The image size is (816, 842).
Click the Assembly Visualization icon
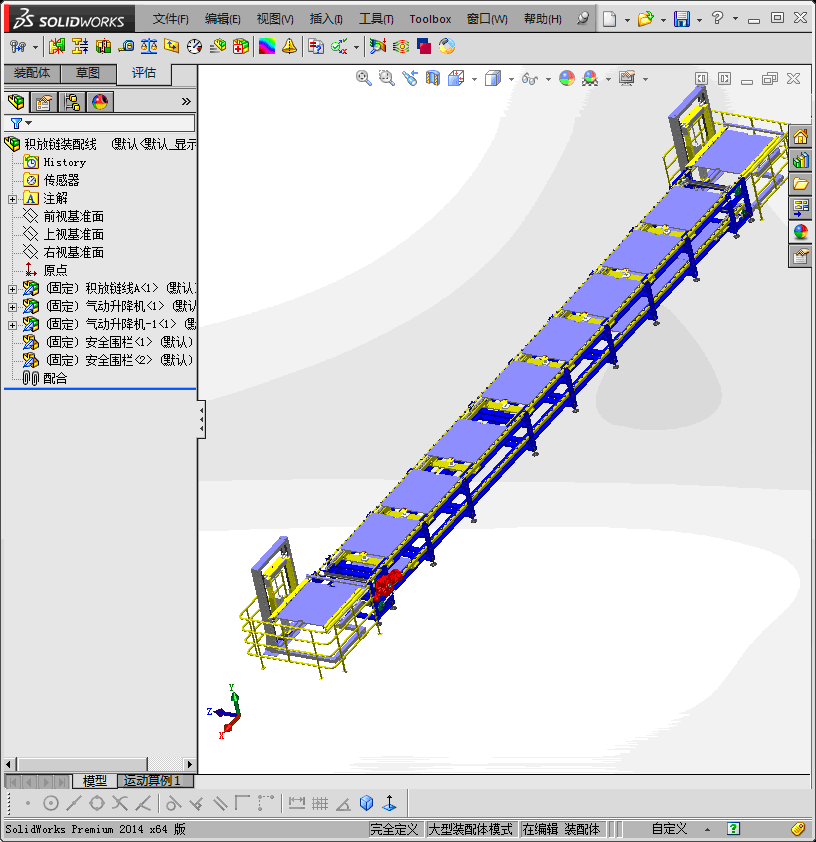coord(217,47)
